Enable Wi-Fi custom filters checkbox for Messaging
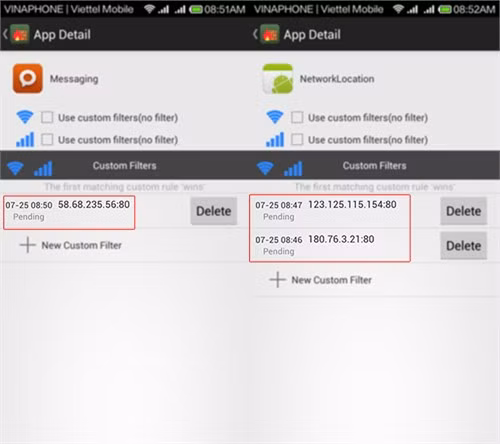 click(47, 117)
